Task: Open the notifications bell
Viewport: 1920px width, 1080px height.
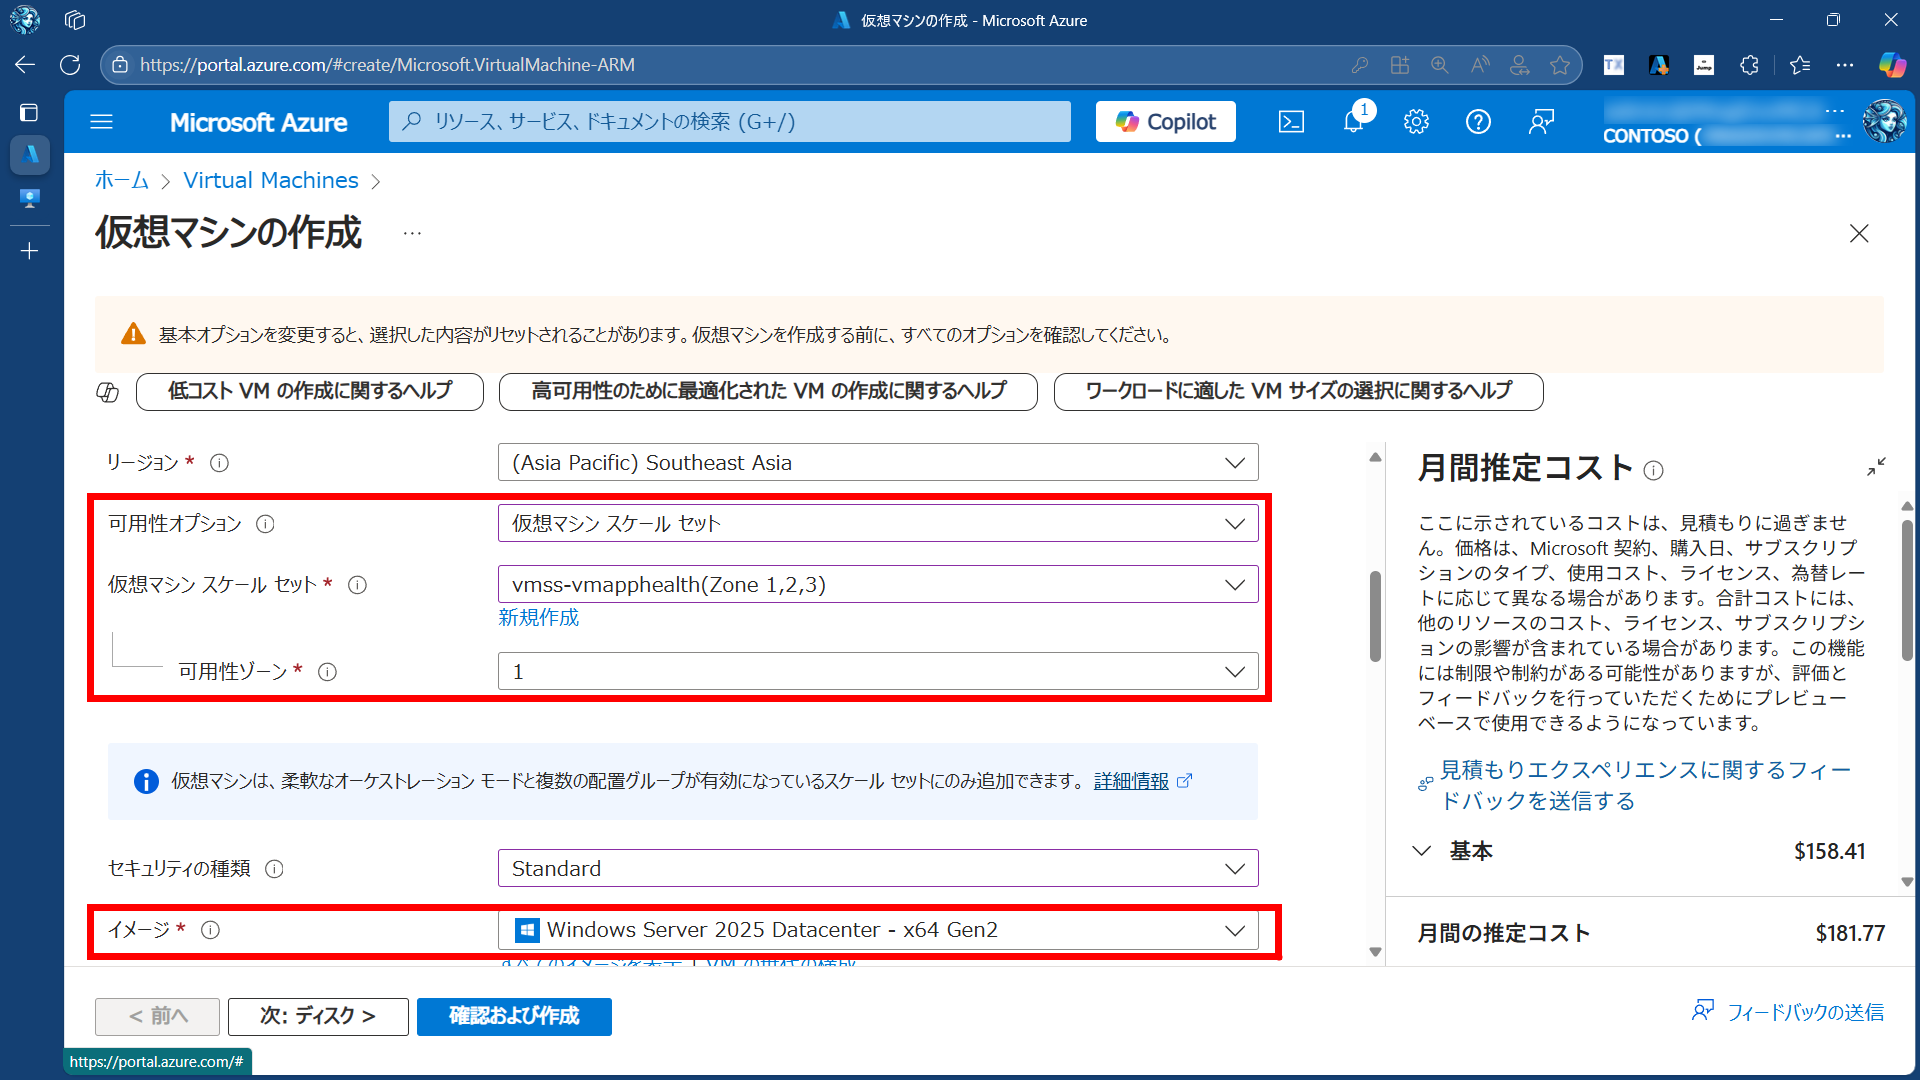Action: pyautogui.click(x=1353, y=122)
